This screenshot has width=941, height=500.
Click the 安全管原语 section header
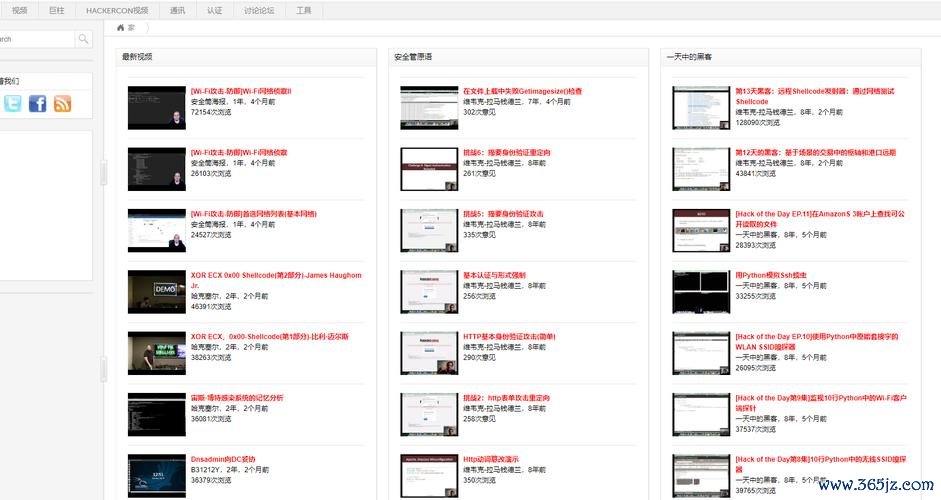pyautogui.click(x=413, y=57)
